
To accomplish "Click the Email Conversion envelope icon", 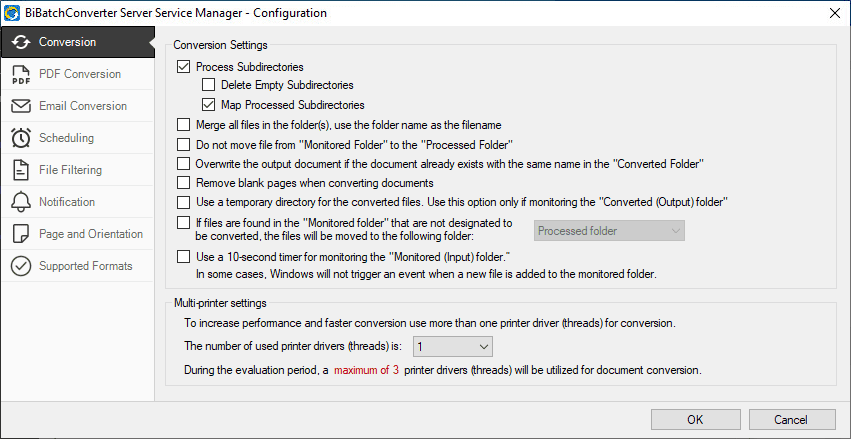I will 21,106.
